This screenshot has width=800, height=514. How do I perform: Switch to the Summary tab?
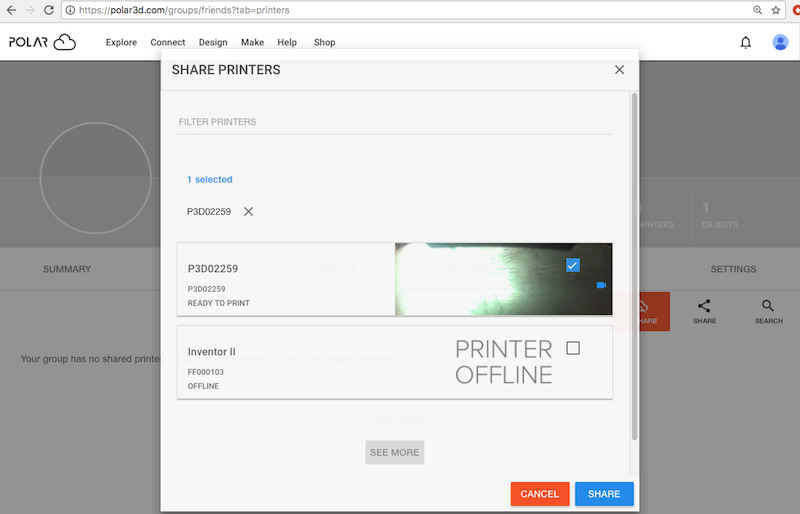pos(67,269)
